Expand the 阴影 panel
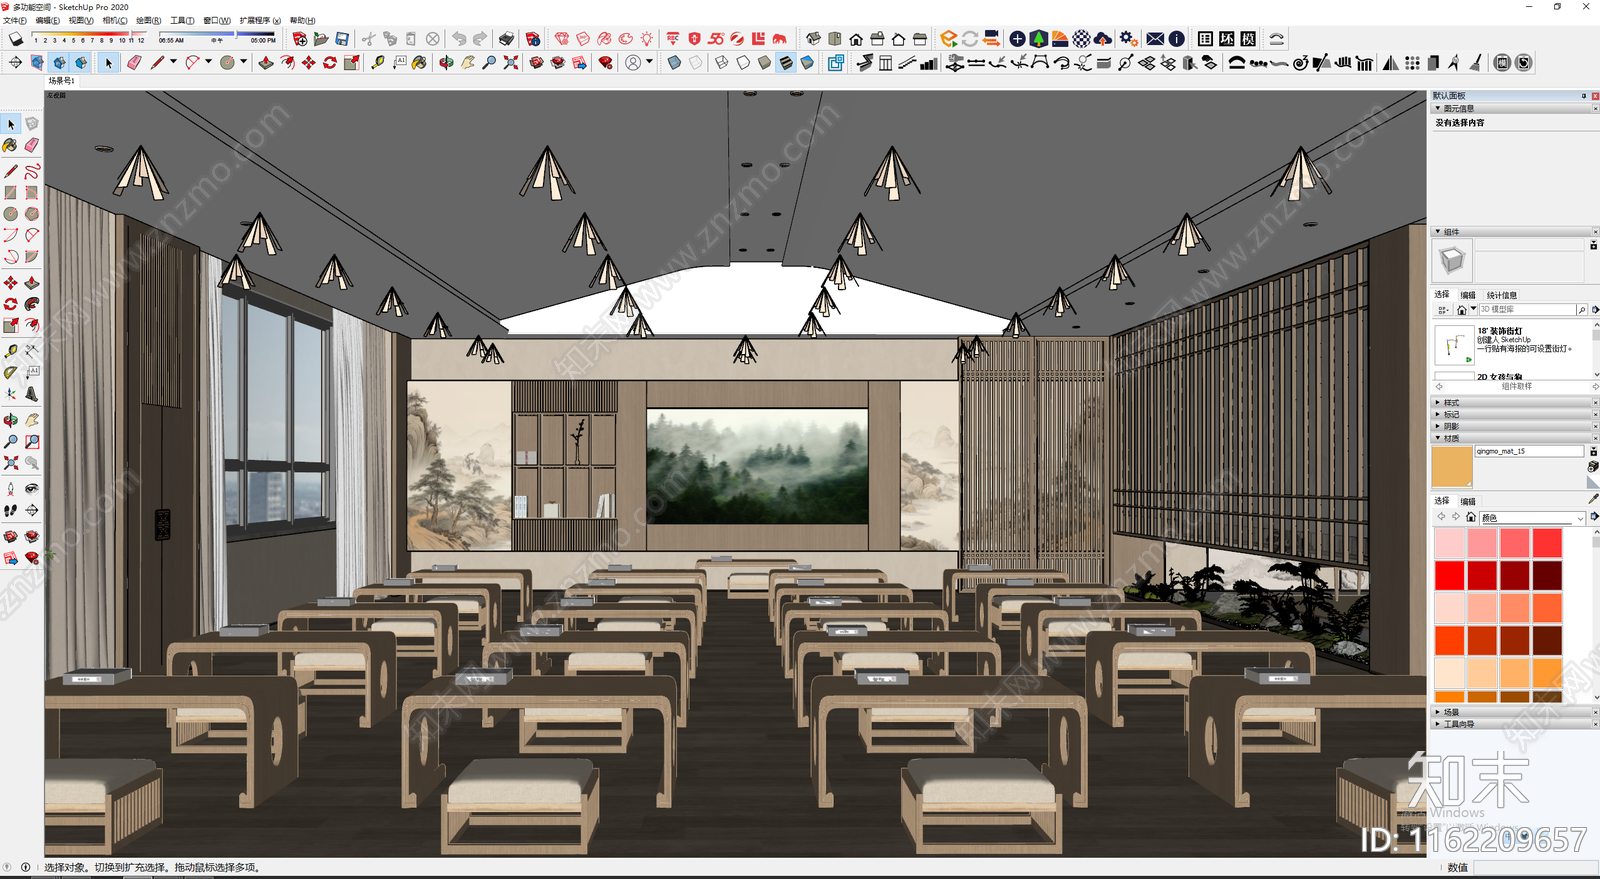The image size is (1600, 879). pyautogui.click(x=1438, y=426)
